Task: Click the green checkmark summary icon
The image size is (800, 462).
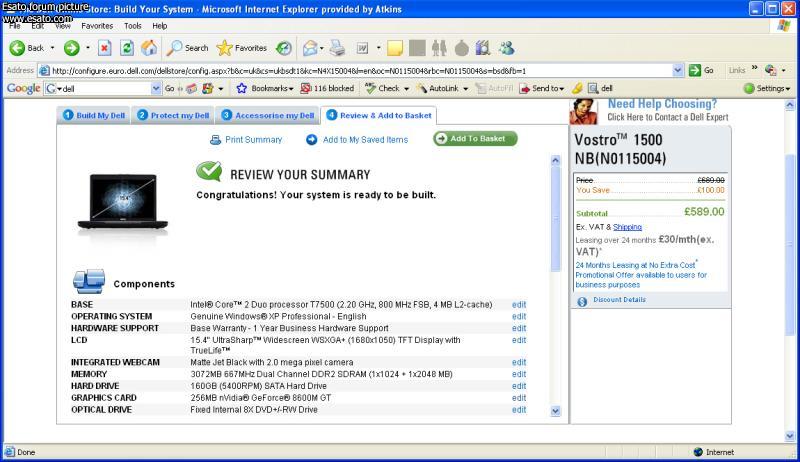Action: click(209, 171)
